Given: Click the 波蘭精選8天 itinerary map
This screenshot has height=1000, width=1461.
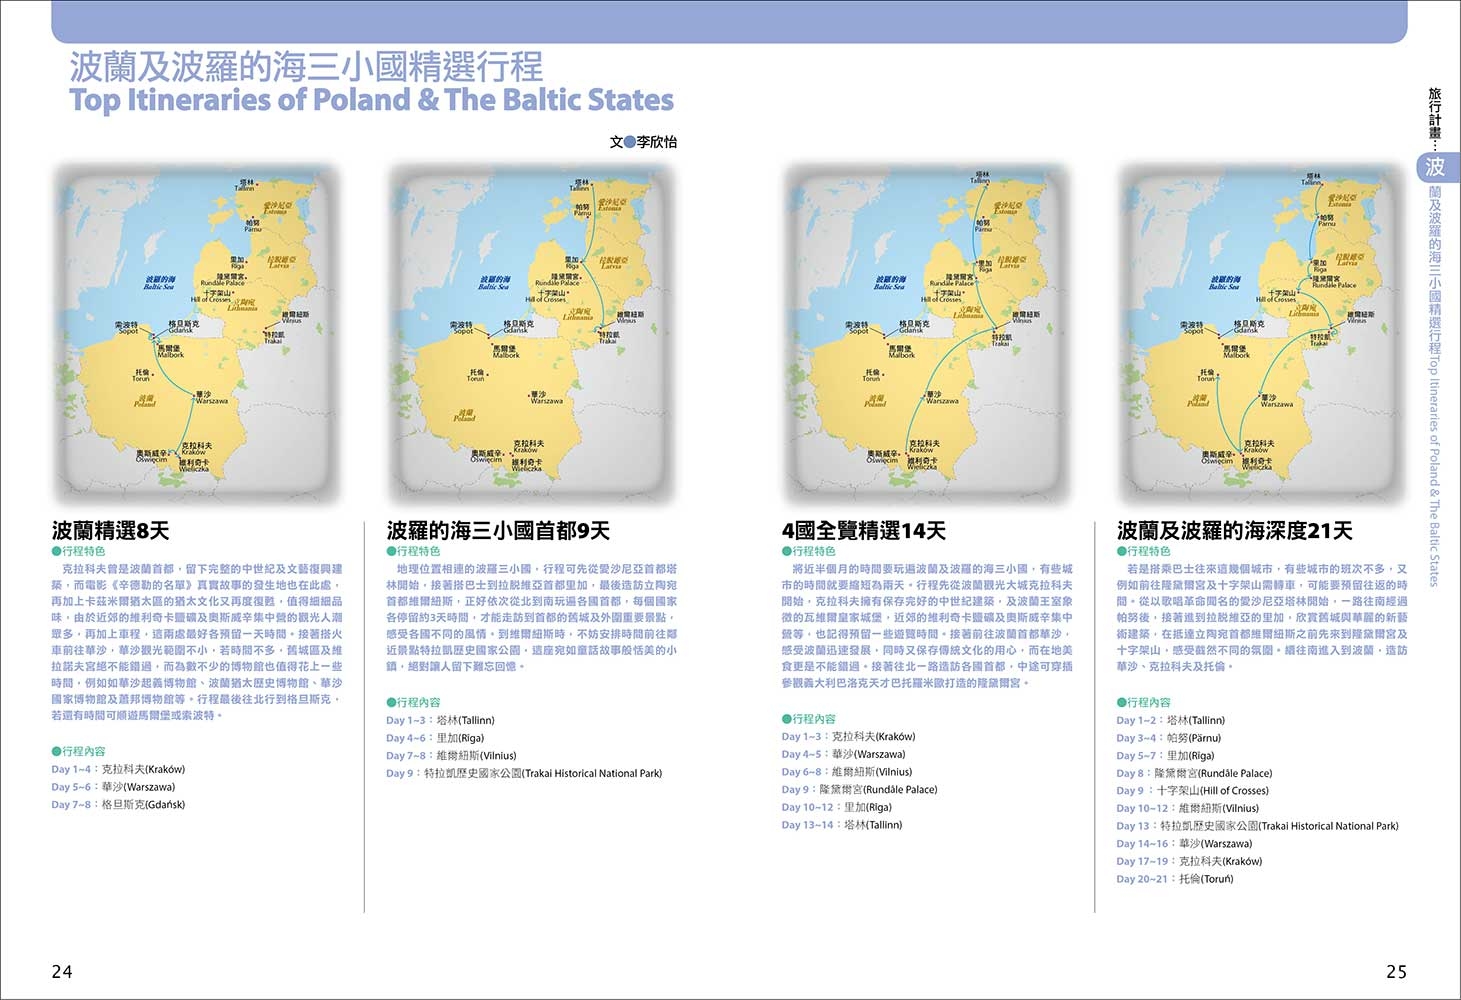Looking at the screenshot, I should [x=198, y=335].
